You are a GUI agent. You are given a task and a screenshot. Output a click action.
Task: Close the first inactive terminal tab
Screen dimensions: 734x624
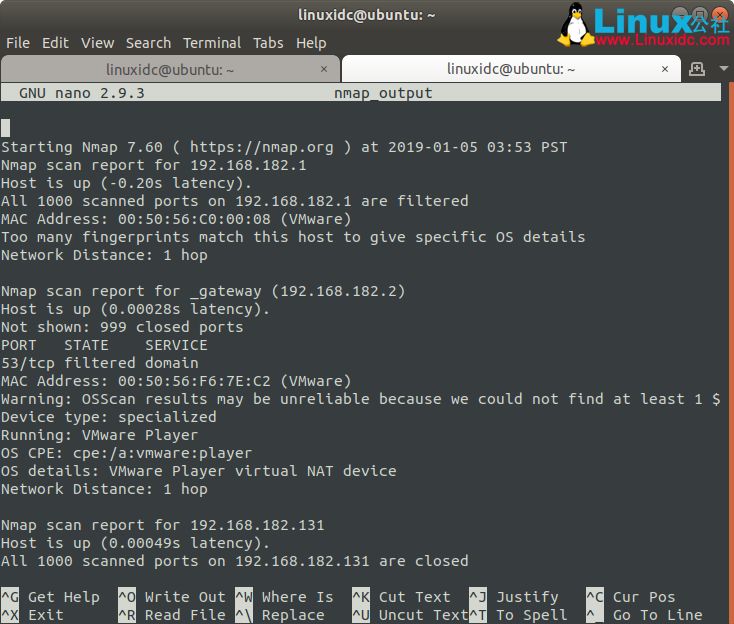point(324,69)
